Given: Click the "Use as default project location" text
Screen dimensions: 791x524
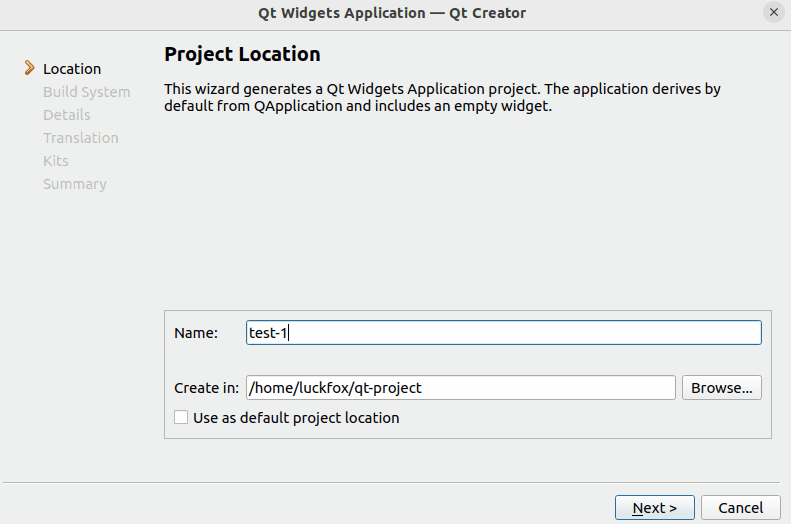Looking at the screenshot, I should tap(296, 418).
